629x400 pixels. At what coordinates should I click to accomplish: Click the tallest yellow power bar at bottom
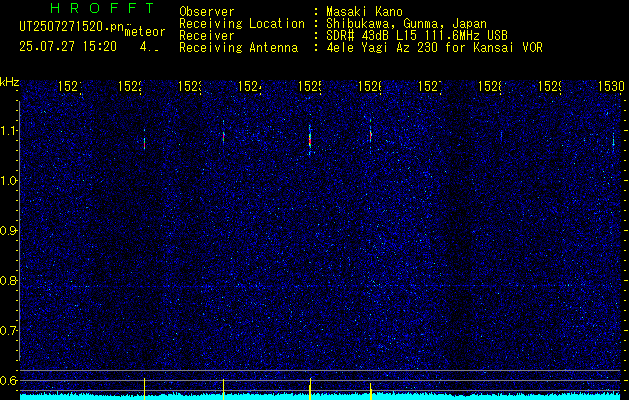click(310, 389)
